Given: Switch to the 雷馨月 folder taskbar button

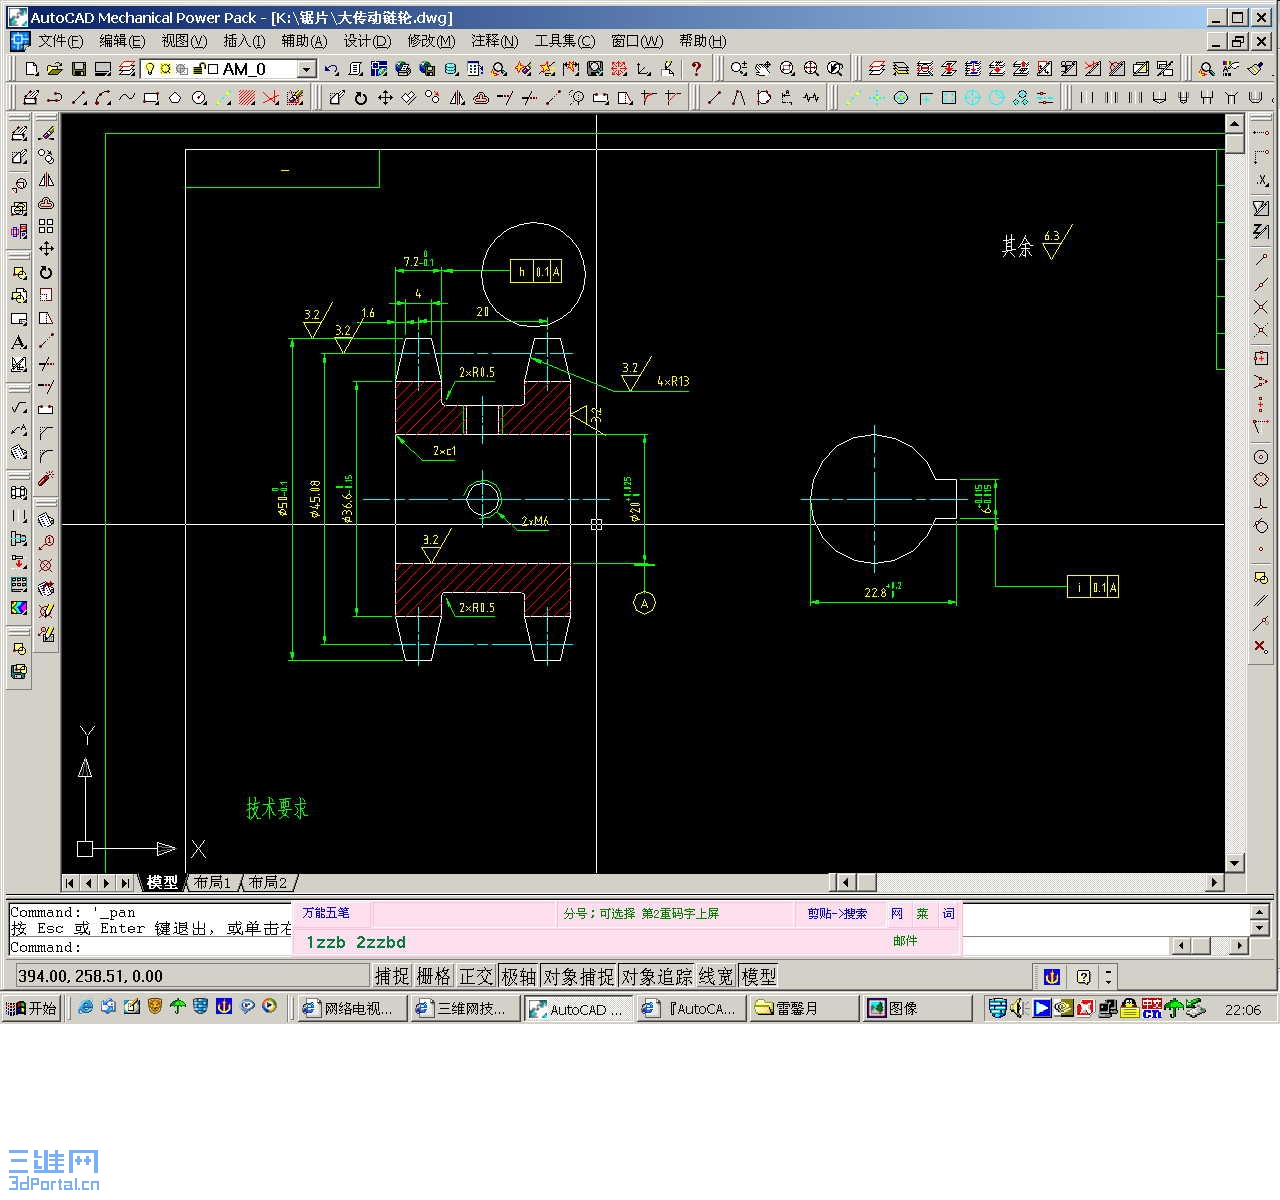Looking at the screenshot, I should 804,1008.
